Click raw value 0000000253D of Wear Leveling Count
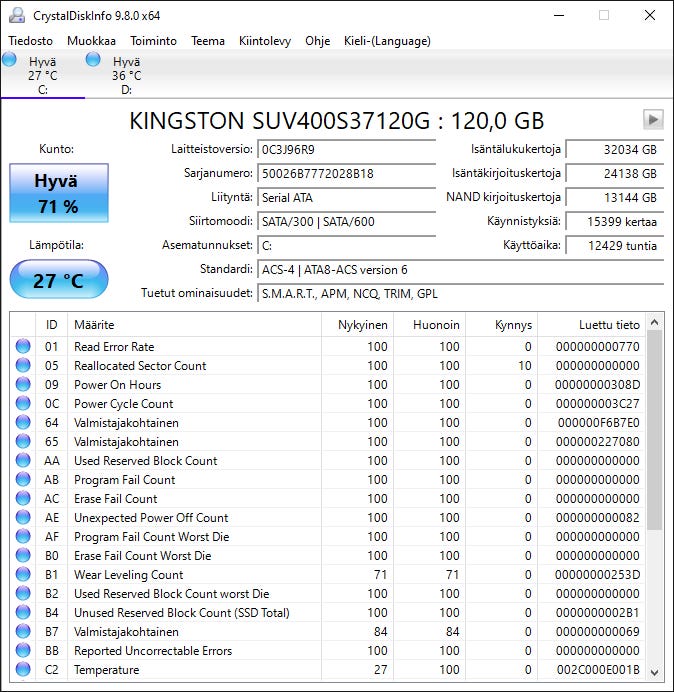 pyautogui.click(x=597, y=575)
